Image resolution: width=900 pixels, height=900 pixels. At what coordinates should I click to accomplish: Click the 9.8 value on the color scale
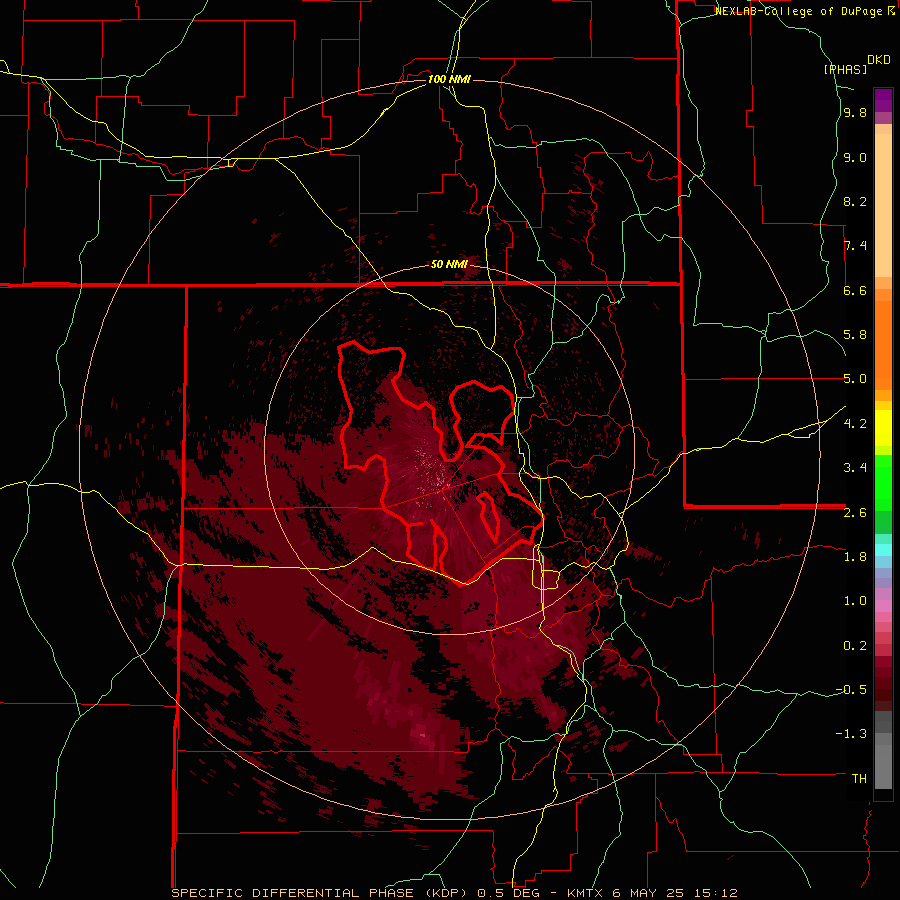coord(855,113)
